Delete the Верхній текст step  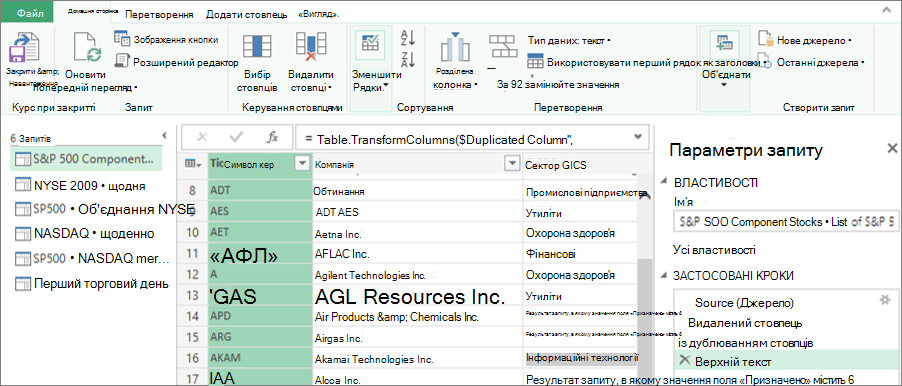pos(684,360)
